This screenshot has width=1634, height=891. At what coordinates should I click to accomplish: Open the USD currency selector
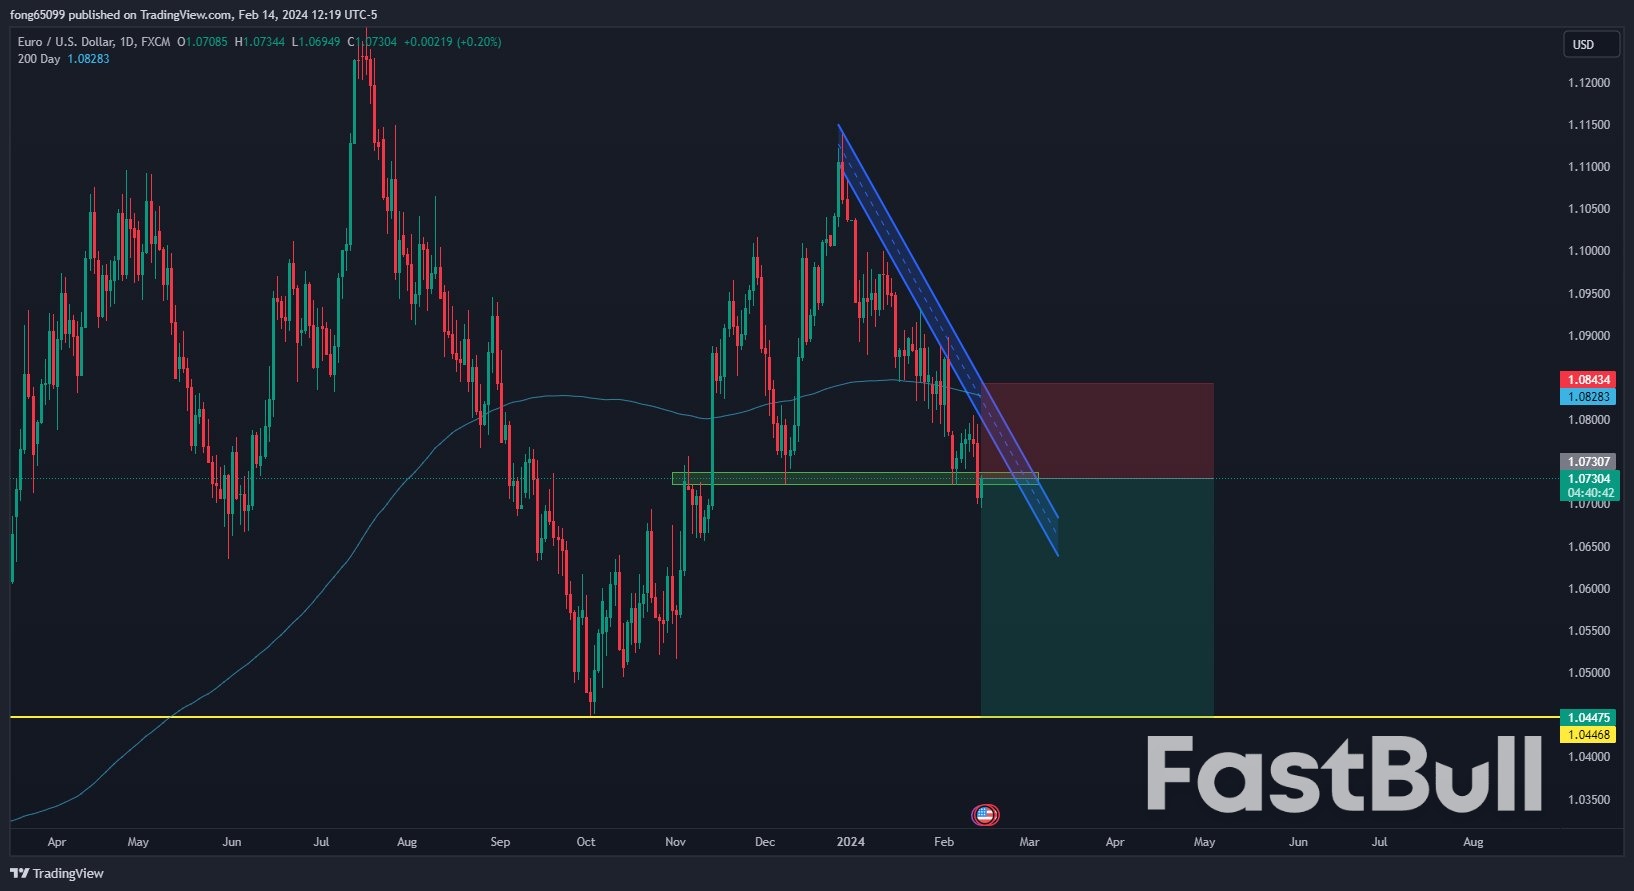1590,44
